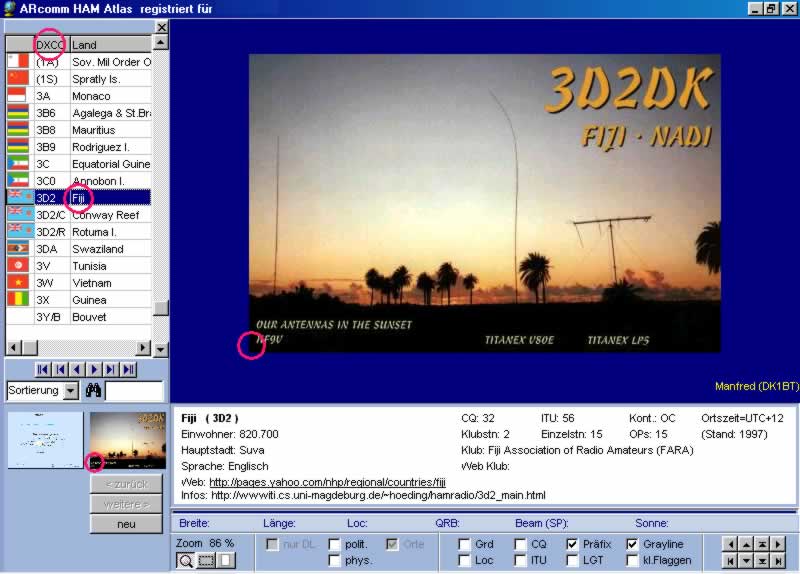
Task: Click the Spratly Is. flag icon
Action: (18, 79)
